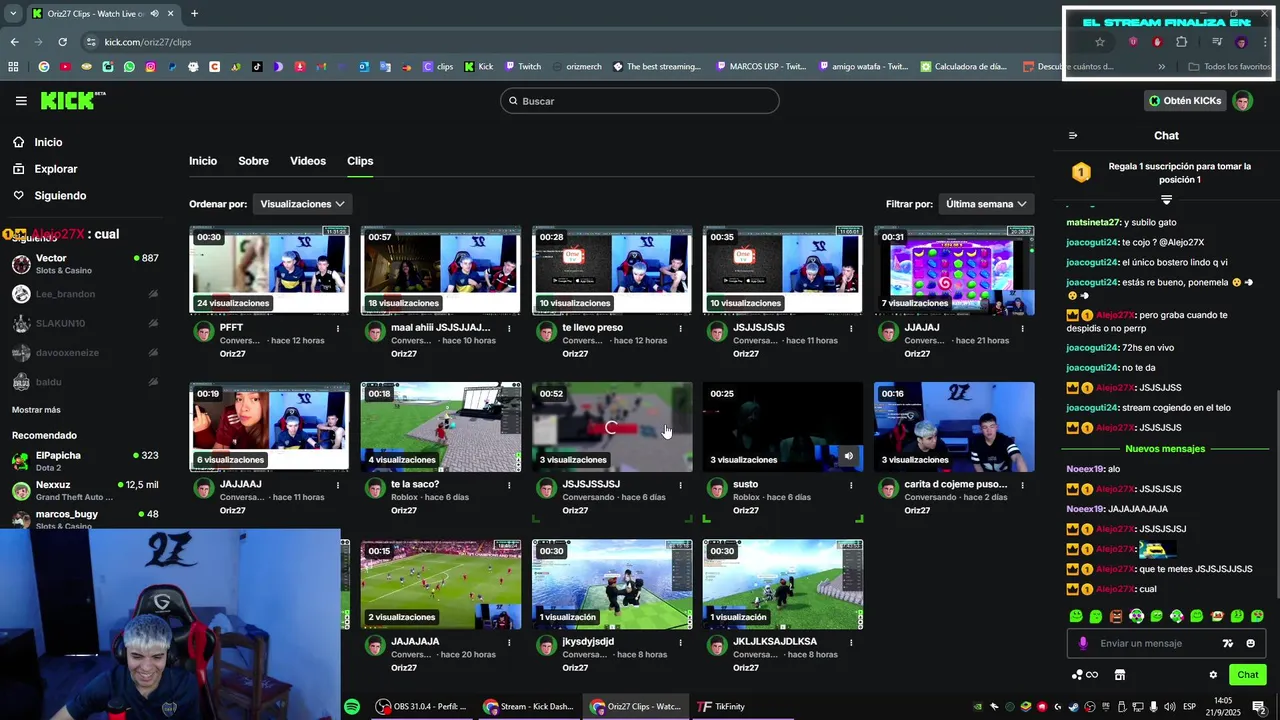The height and width of the screenshot is (720, 1280).
Task: Open TikFinity from the taskbar
Action: click(722, 707)
